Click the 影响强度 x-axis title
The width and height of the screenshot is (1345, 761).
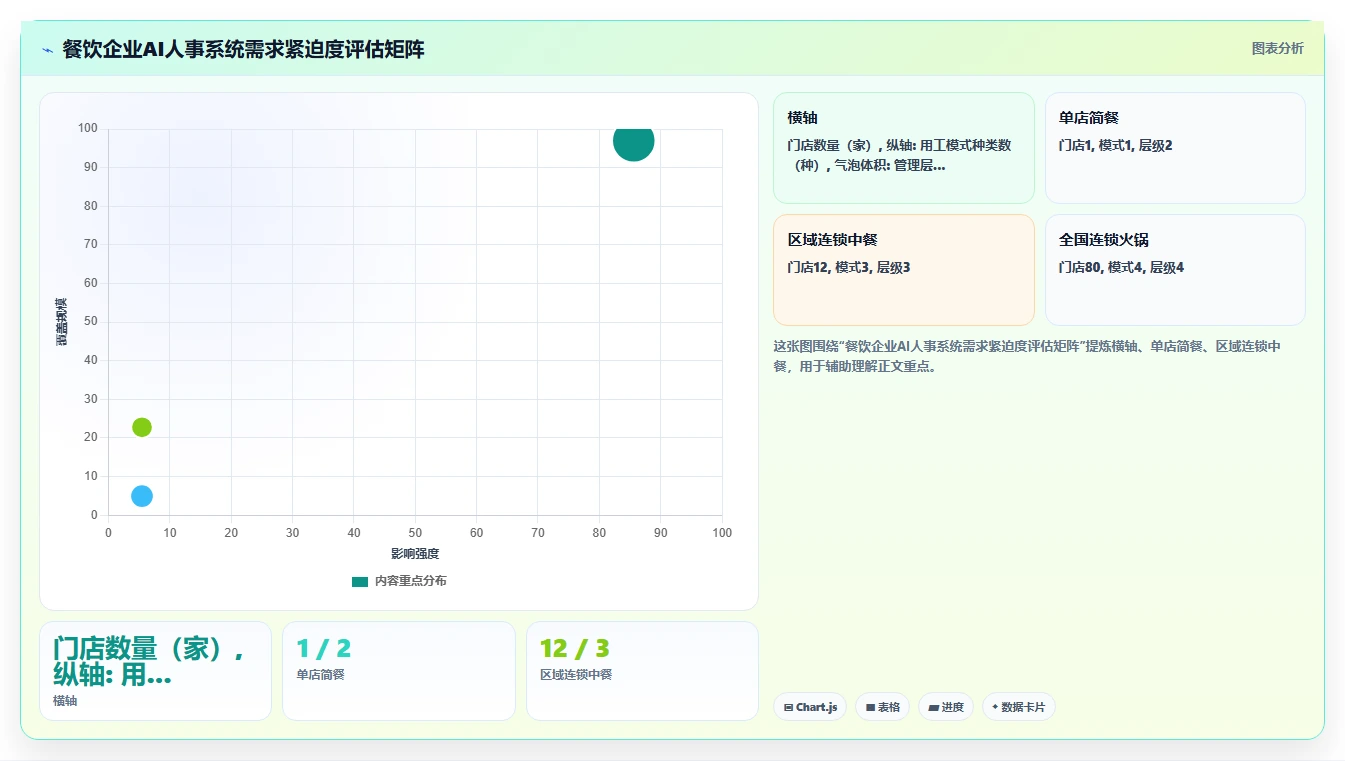click(415, 553)
